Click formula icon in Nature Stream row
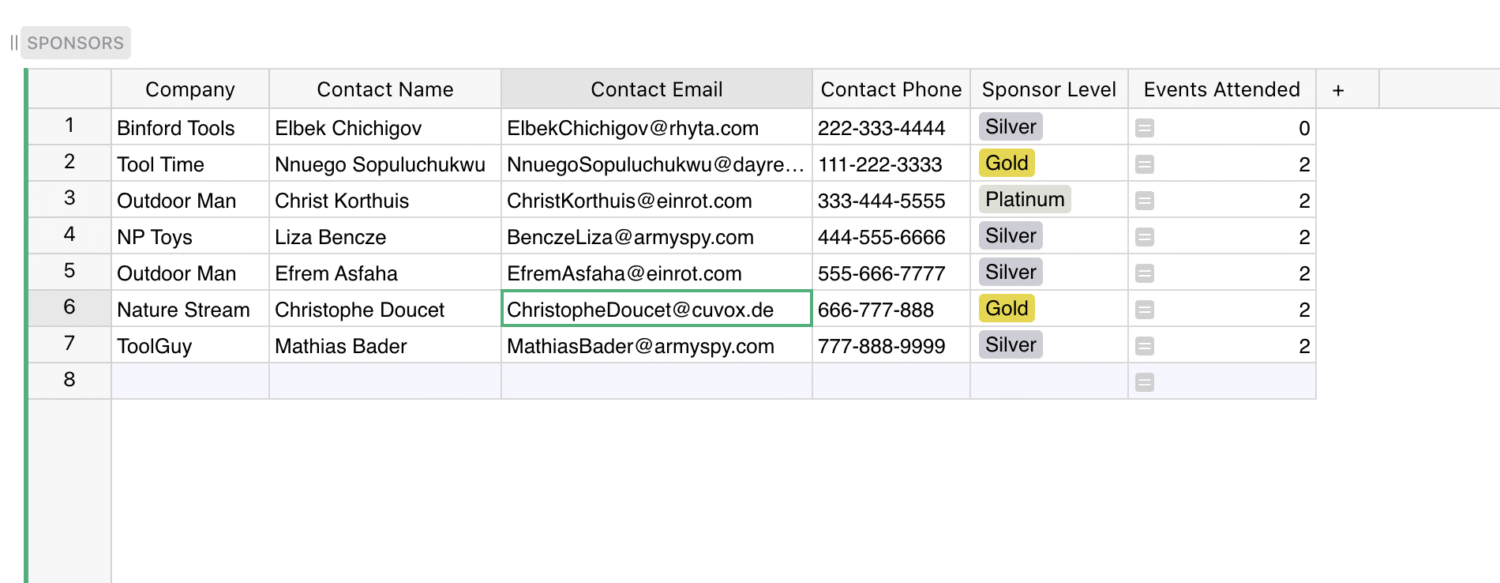This screenshot has width=1500, height=583. pos(1145,310)
